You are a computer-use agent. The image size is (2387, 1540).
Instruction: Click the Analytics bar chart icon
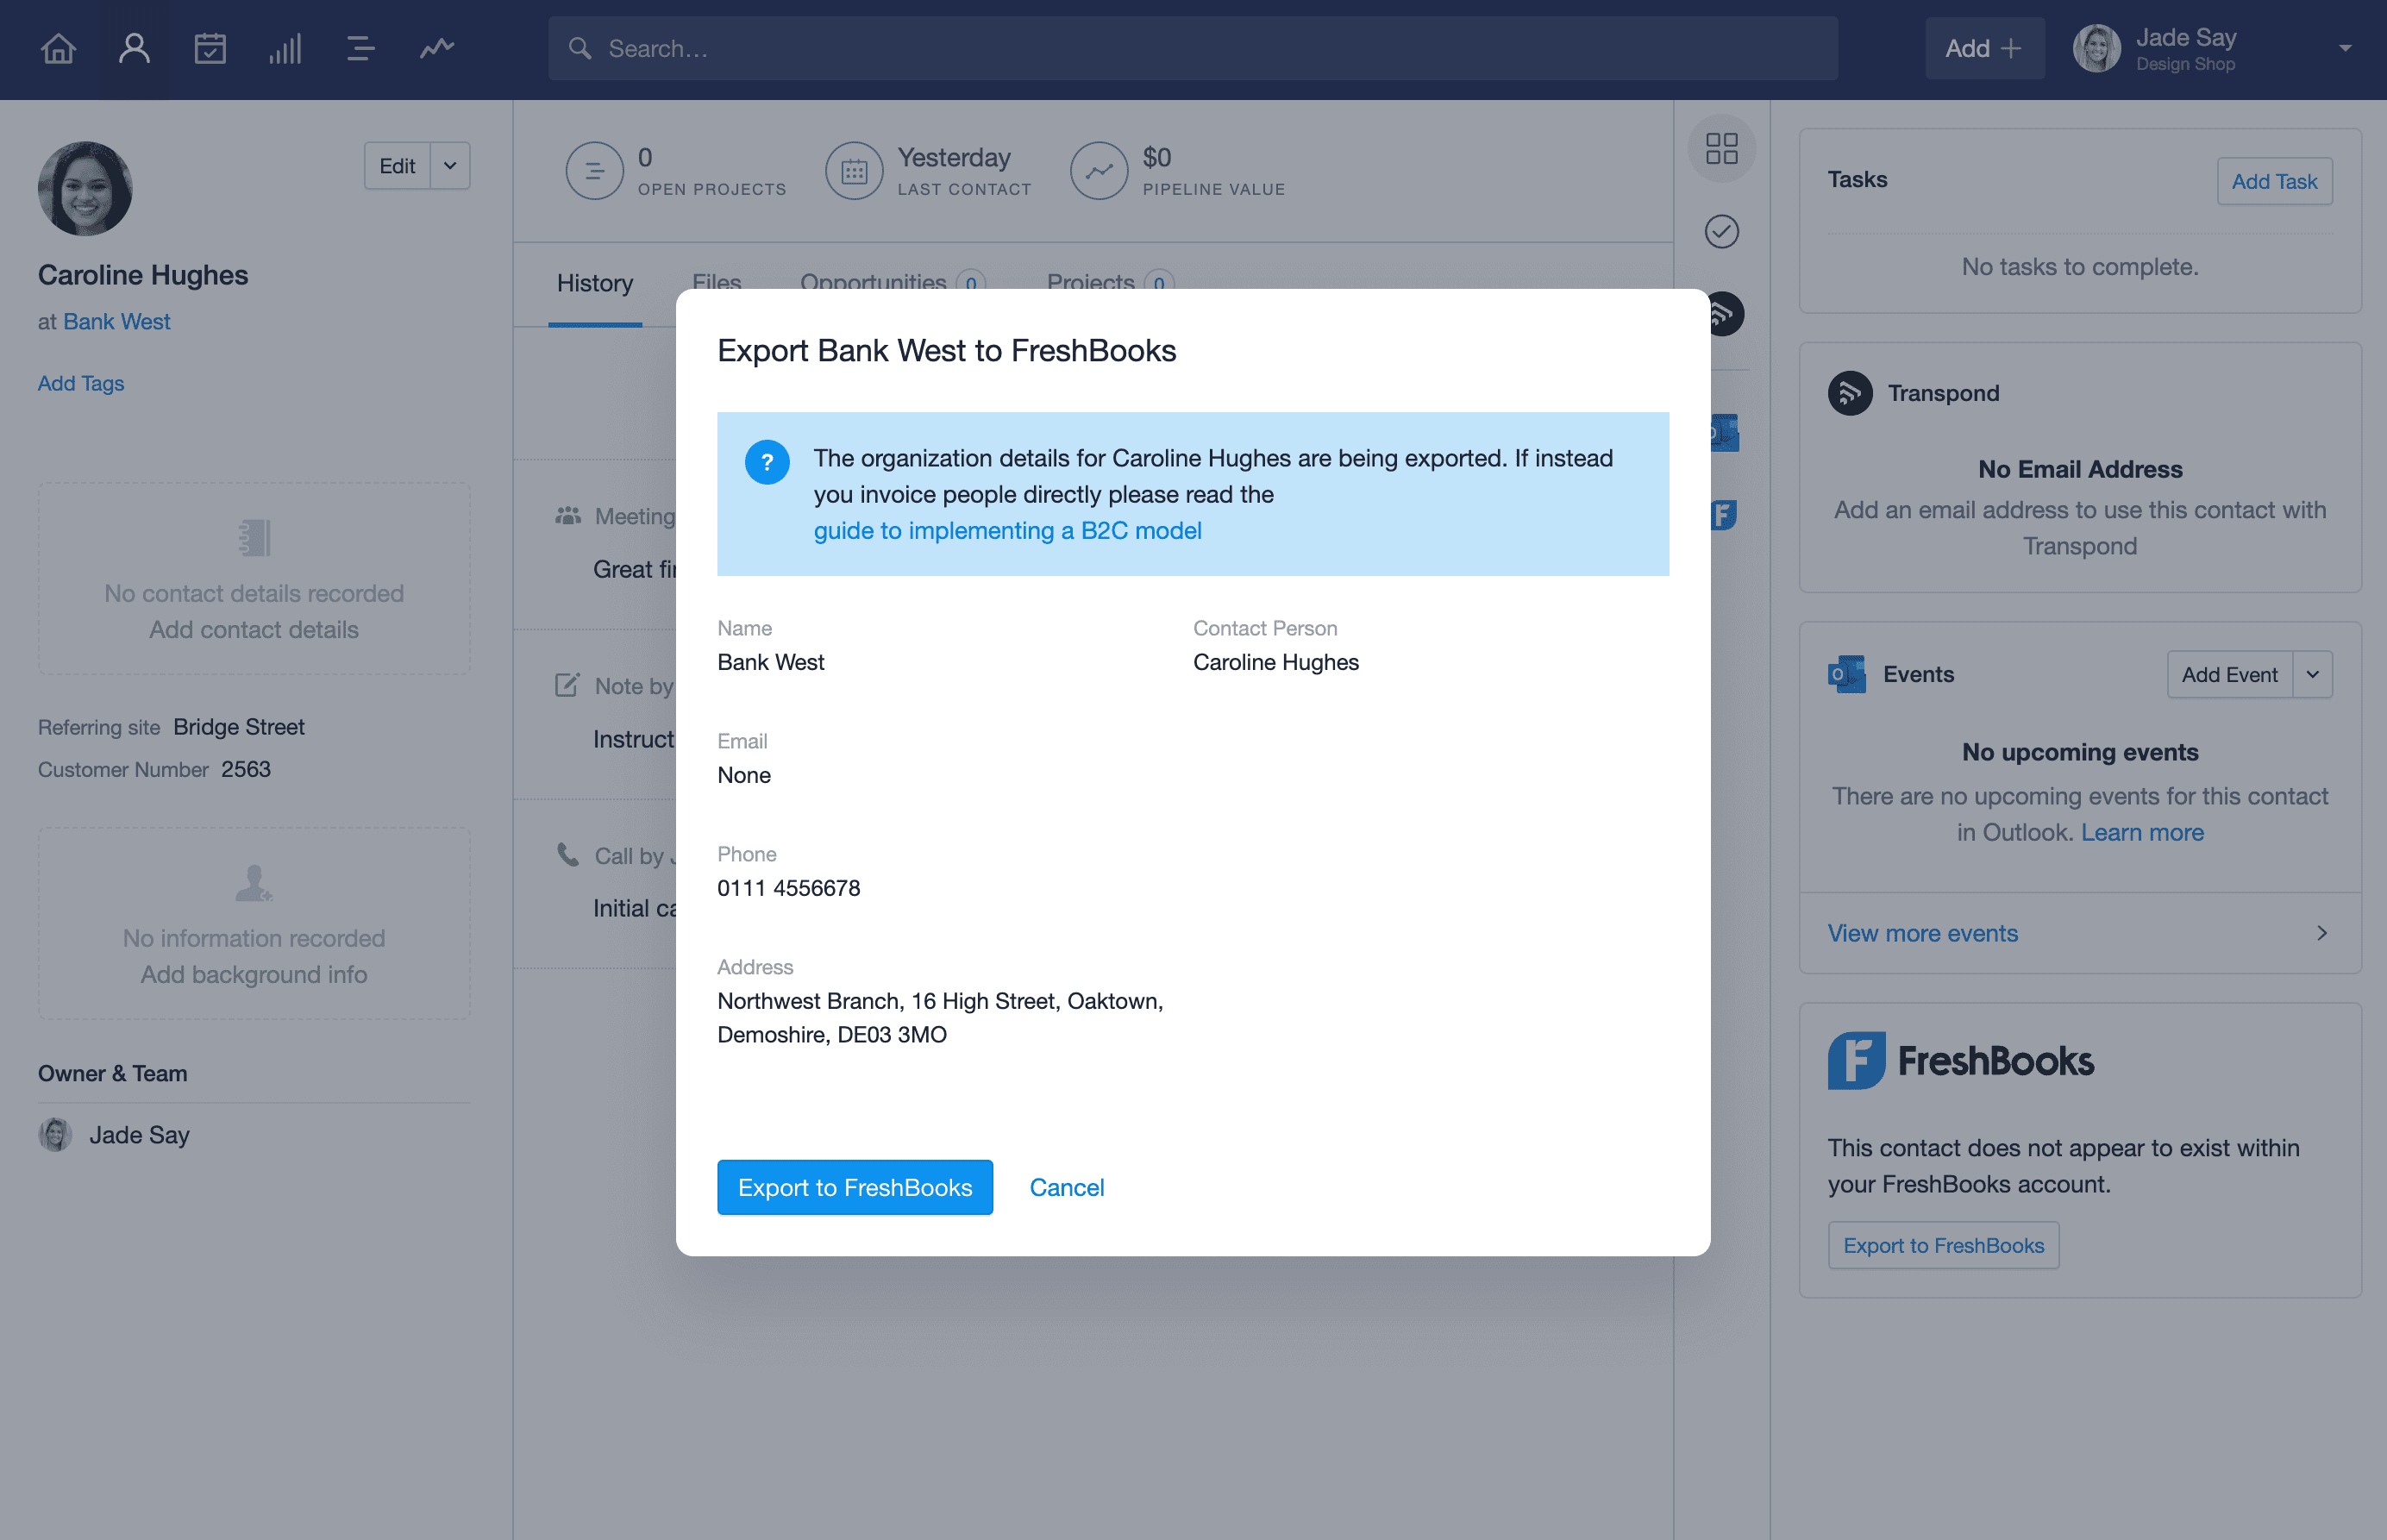tap(284, 47)
